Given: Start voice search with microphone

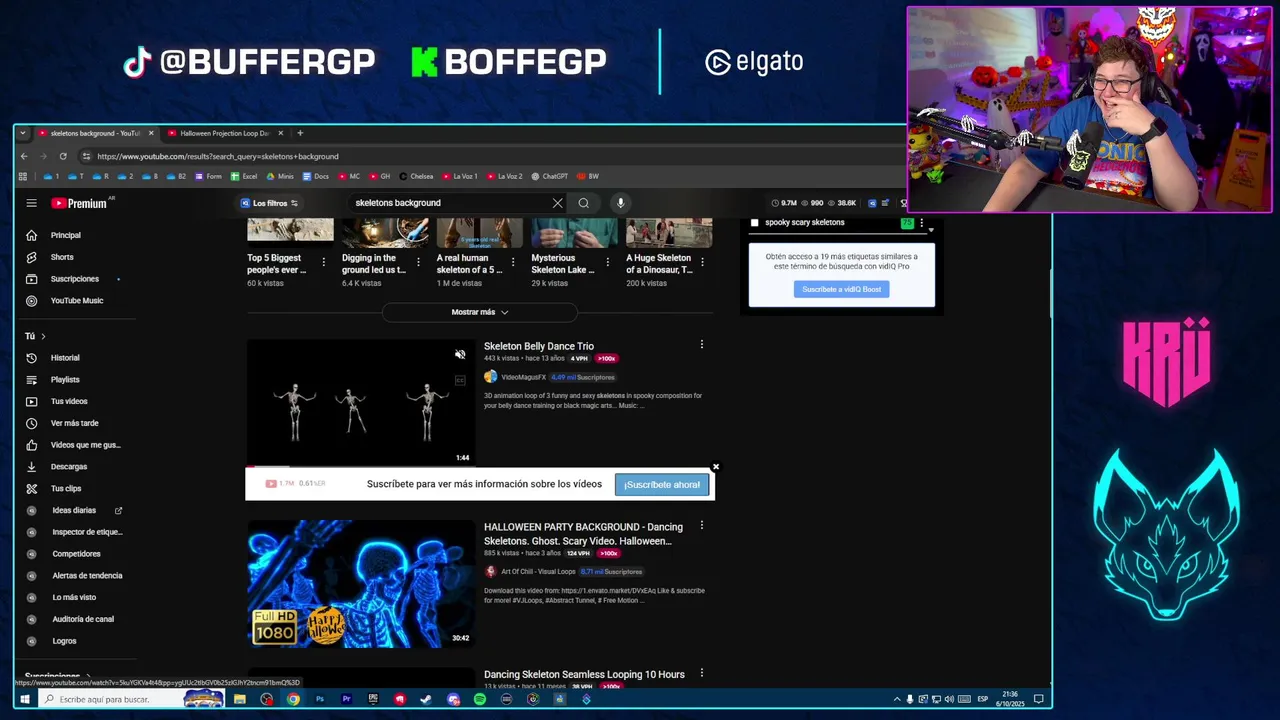Looking at the screenshot, I should pos(620,203).
